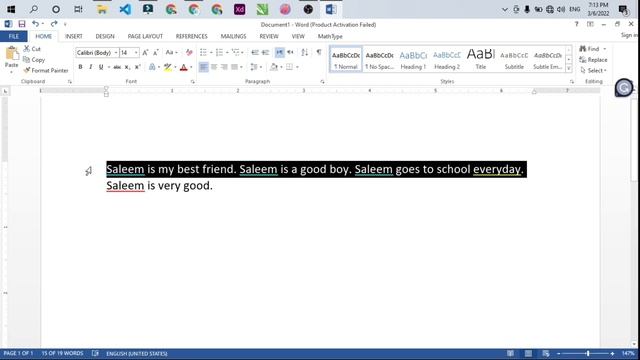Click the Paste clipboard icon
Screen dimensions: 640x360
pos(12,53)
